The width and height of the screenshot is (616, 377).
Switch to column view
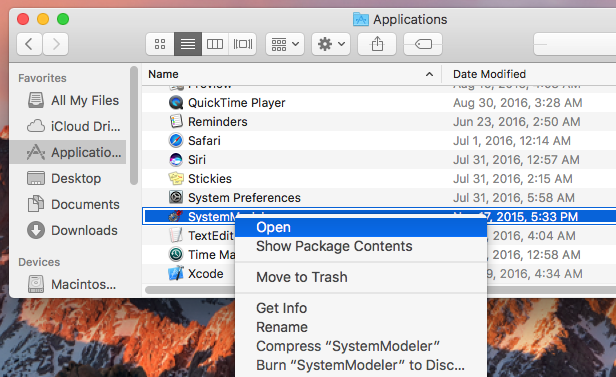click(x=215, y=44)
